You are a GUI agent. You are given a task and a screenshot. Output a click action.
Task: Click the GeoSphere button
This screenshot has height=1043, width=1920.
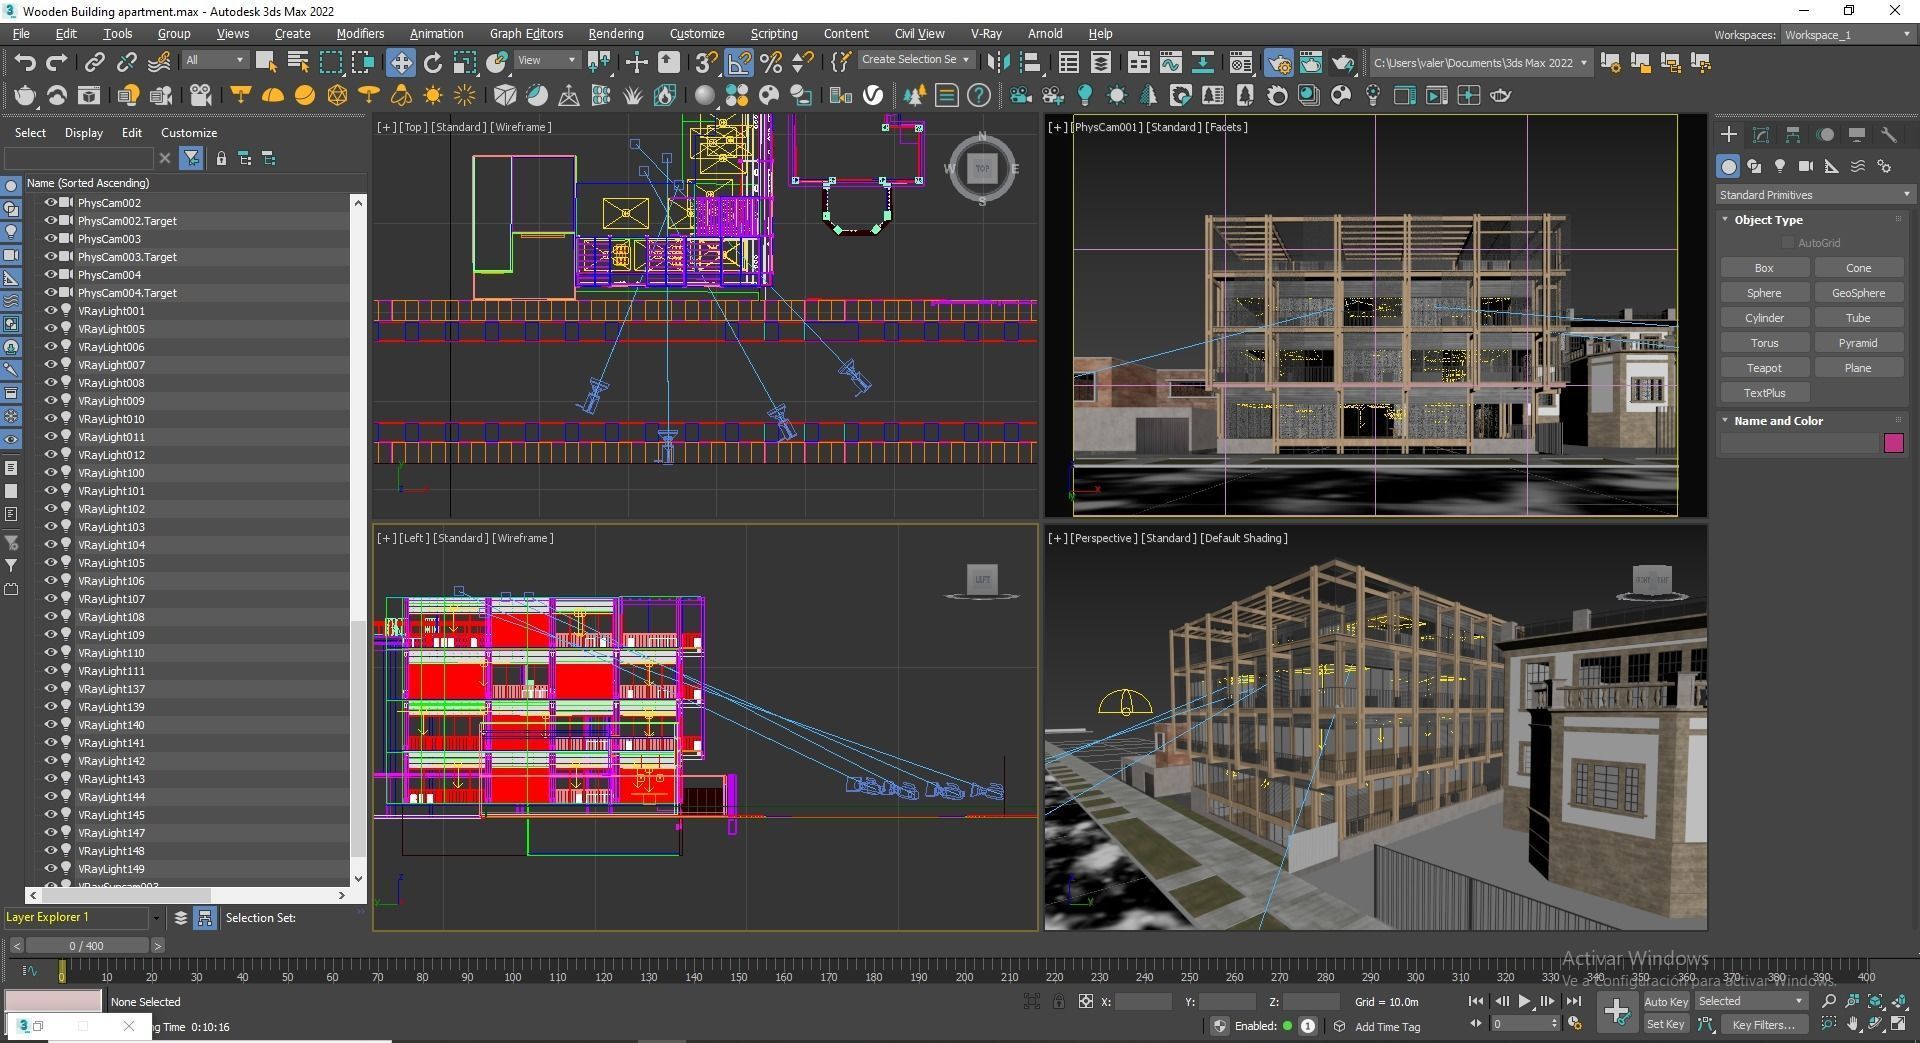pyautogui.click(x=1858, y=293)
